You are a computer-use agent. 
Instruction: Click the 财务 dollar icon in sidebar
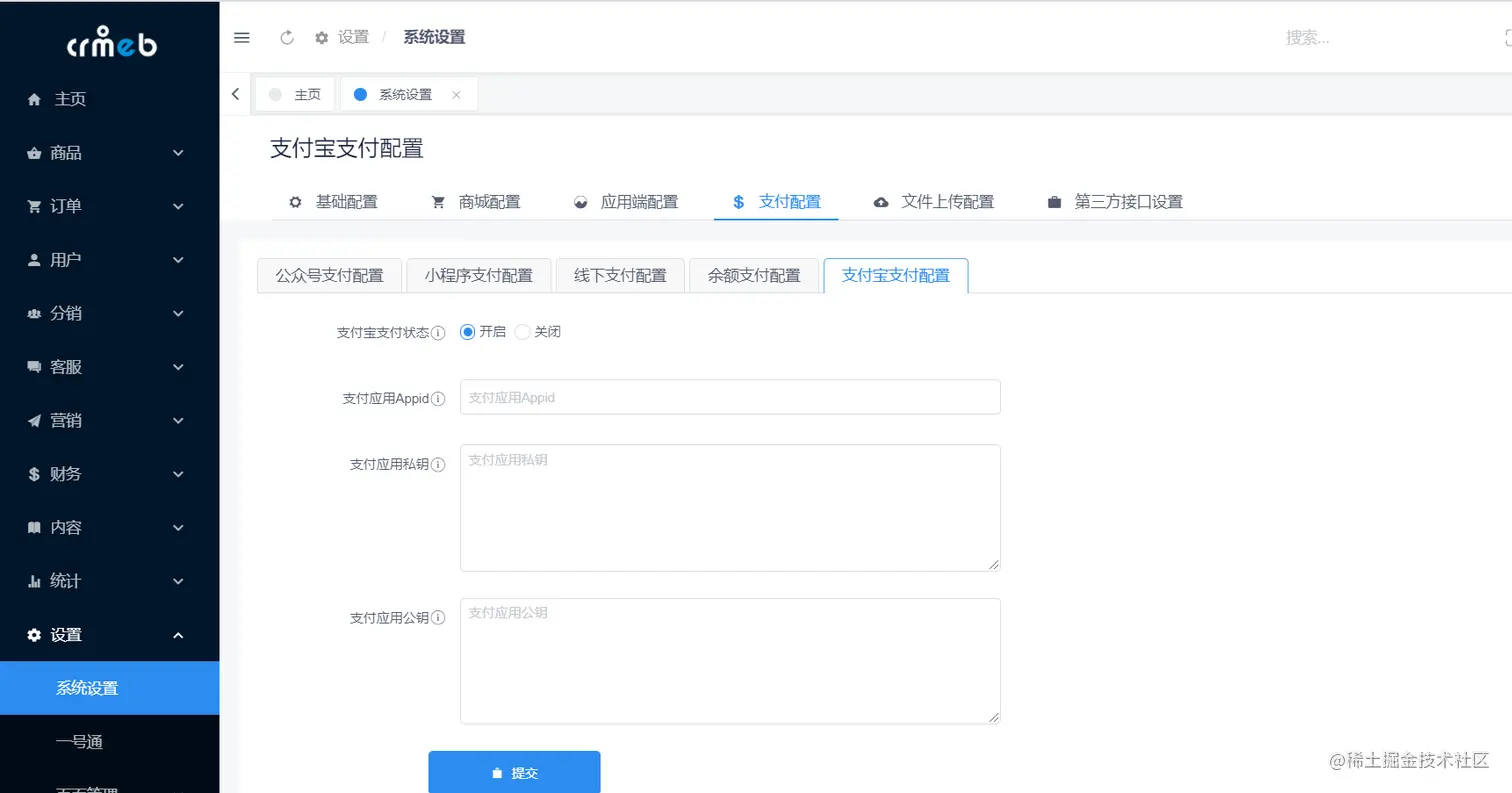click(34, 474)
